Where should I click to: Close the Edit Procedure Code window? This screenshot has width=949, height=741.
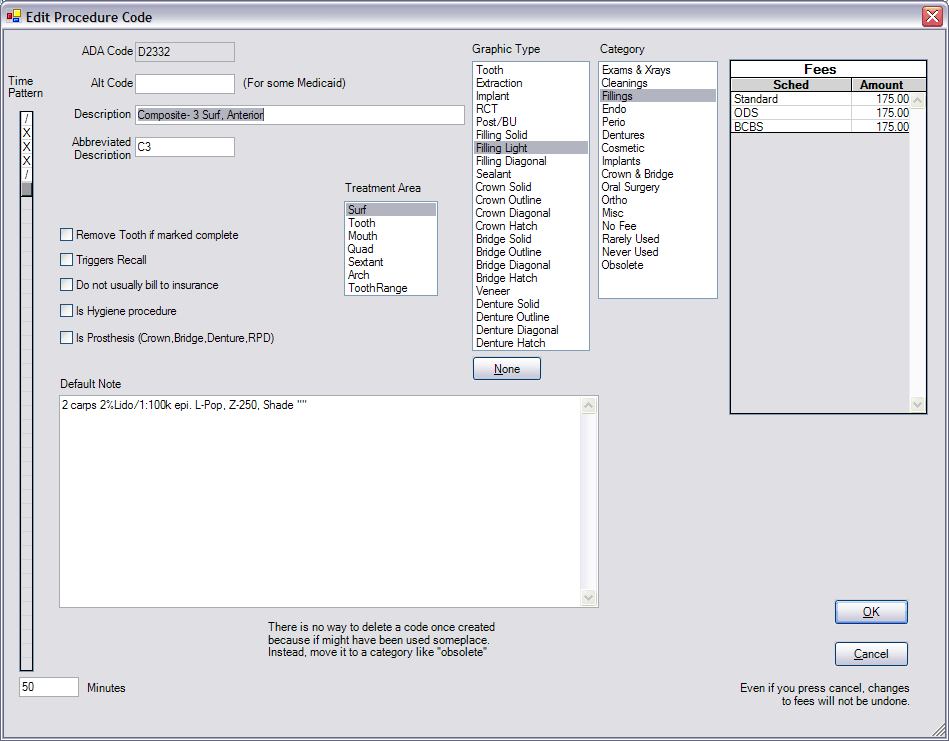932,16
